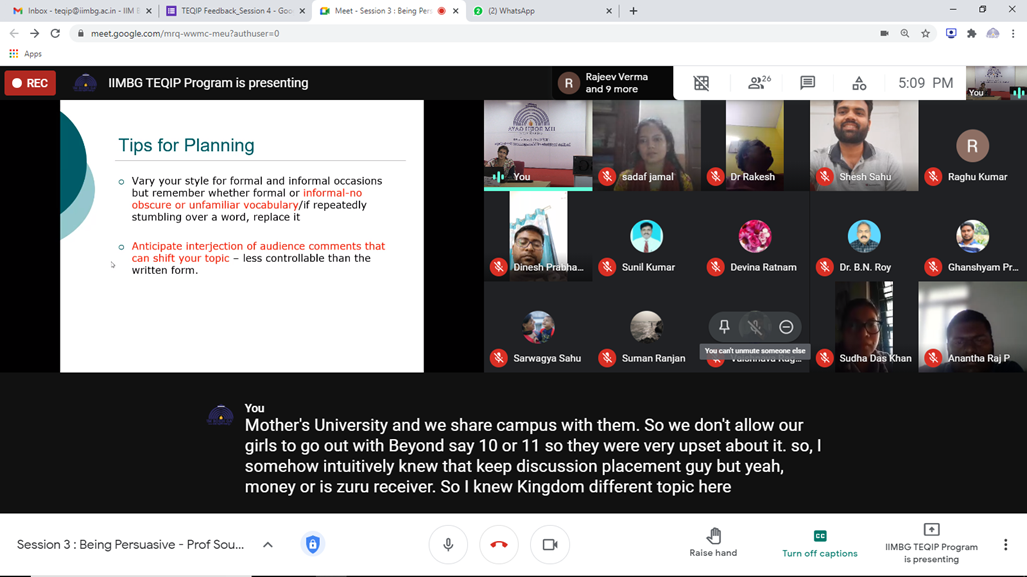Open the activities shapes icon
1027x577 pixels.
click(858, 83)
